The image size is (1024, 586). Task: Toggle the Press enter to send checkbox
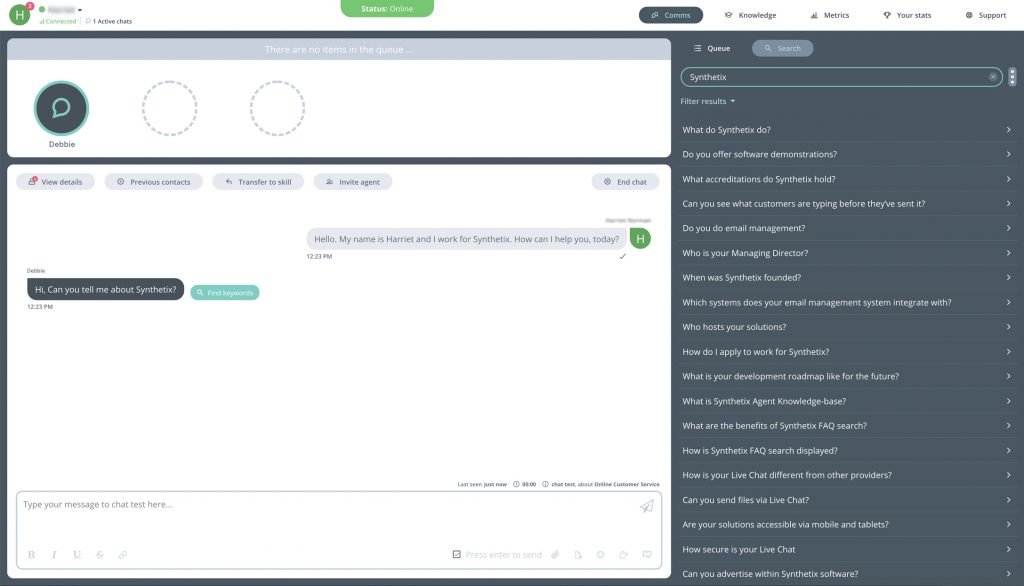click(456, 555)
